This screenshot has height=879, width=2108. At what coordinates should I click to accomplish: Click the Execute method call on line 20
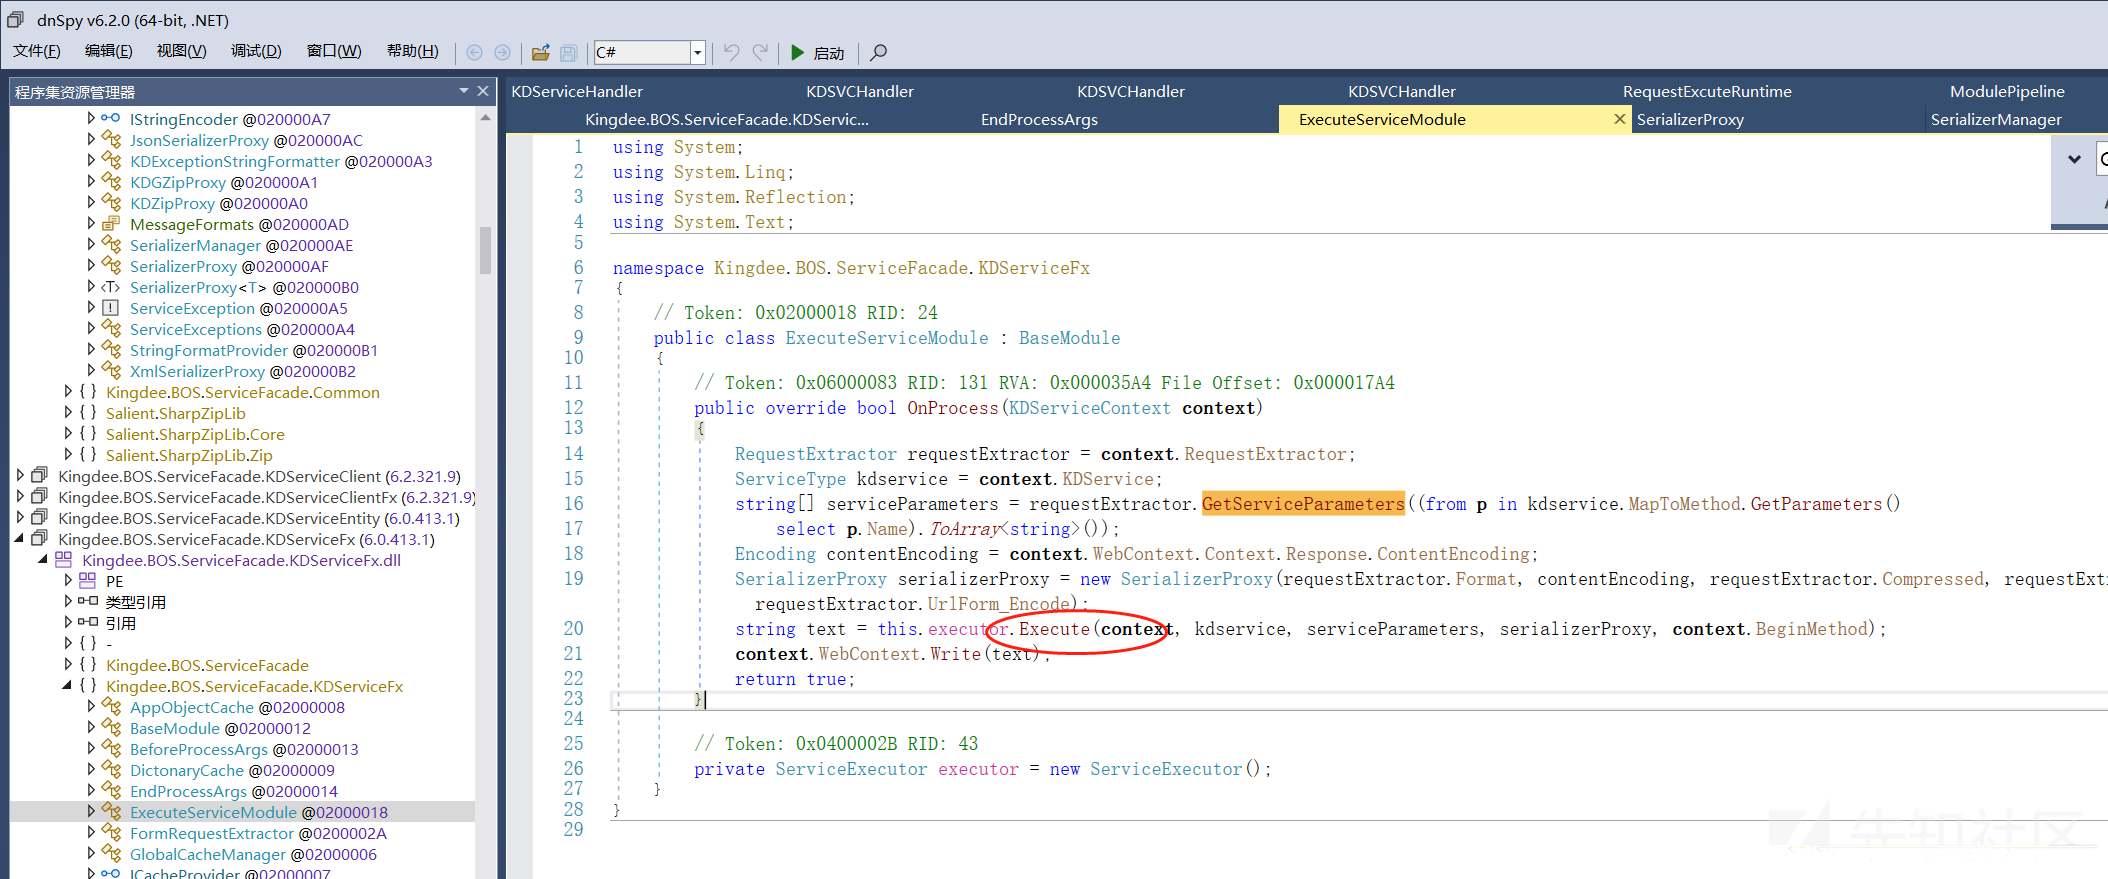tap(1054, 629)
